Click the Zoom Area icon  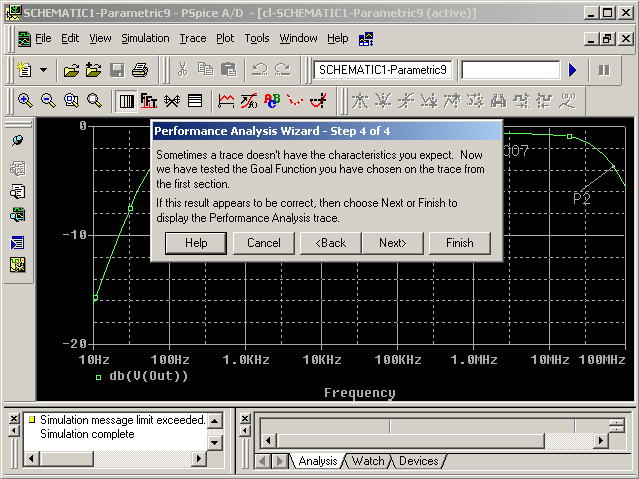click(71, 100)
